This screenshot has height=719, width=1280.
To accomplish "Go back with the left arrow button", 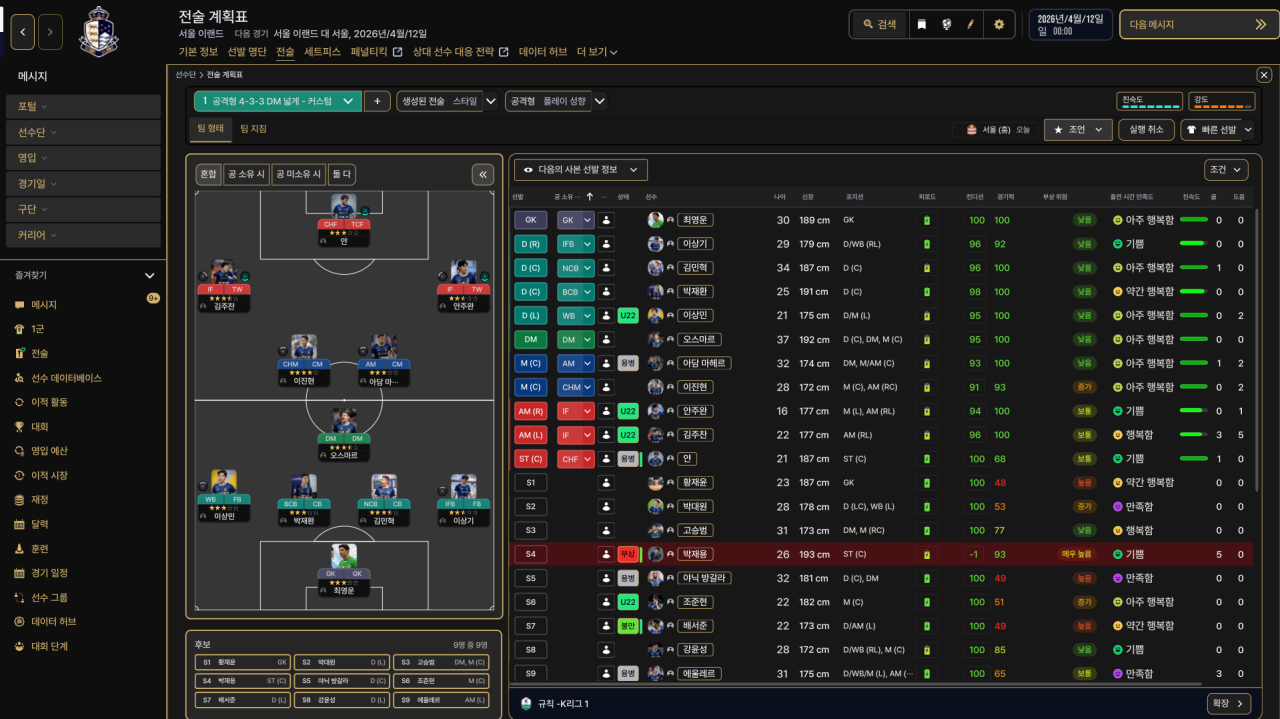I will tap(22, 32).
